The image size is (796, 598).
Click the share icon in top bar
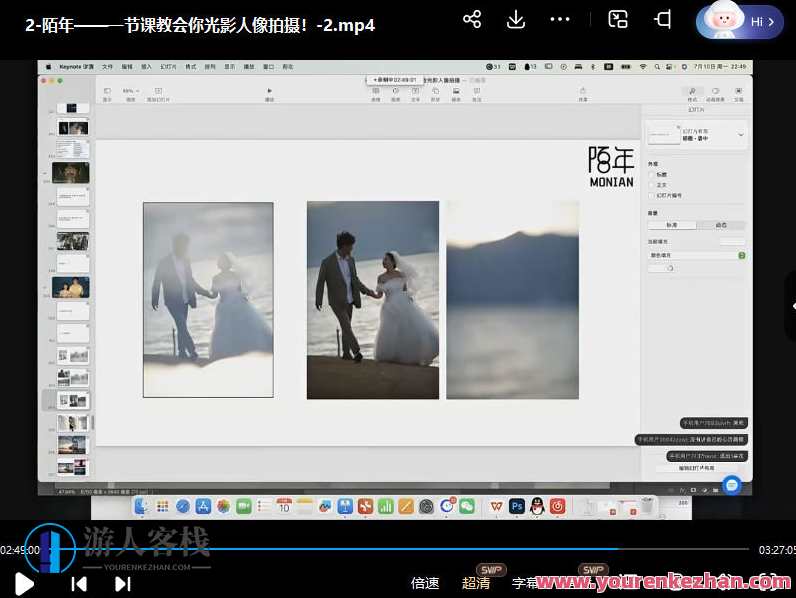pyautogui.click(x=472, y=20)
